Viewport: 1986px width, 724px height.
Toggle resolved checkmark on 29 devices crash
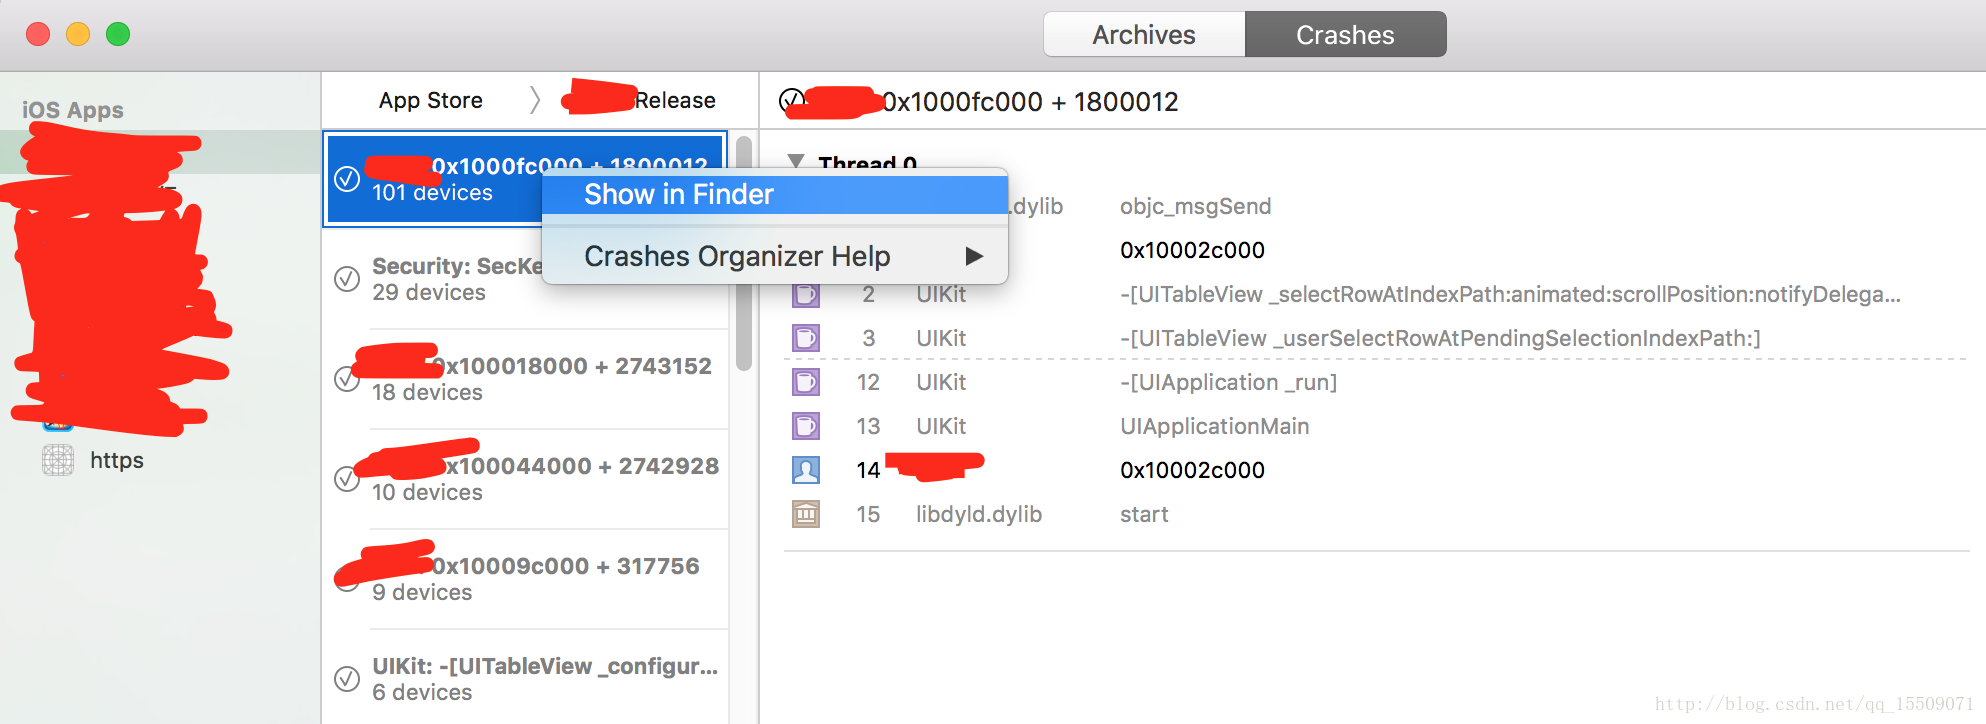pyautogui.click(x=347, y=279)
